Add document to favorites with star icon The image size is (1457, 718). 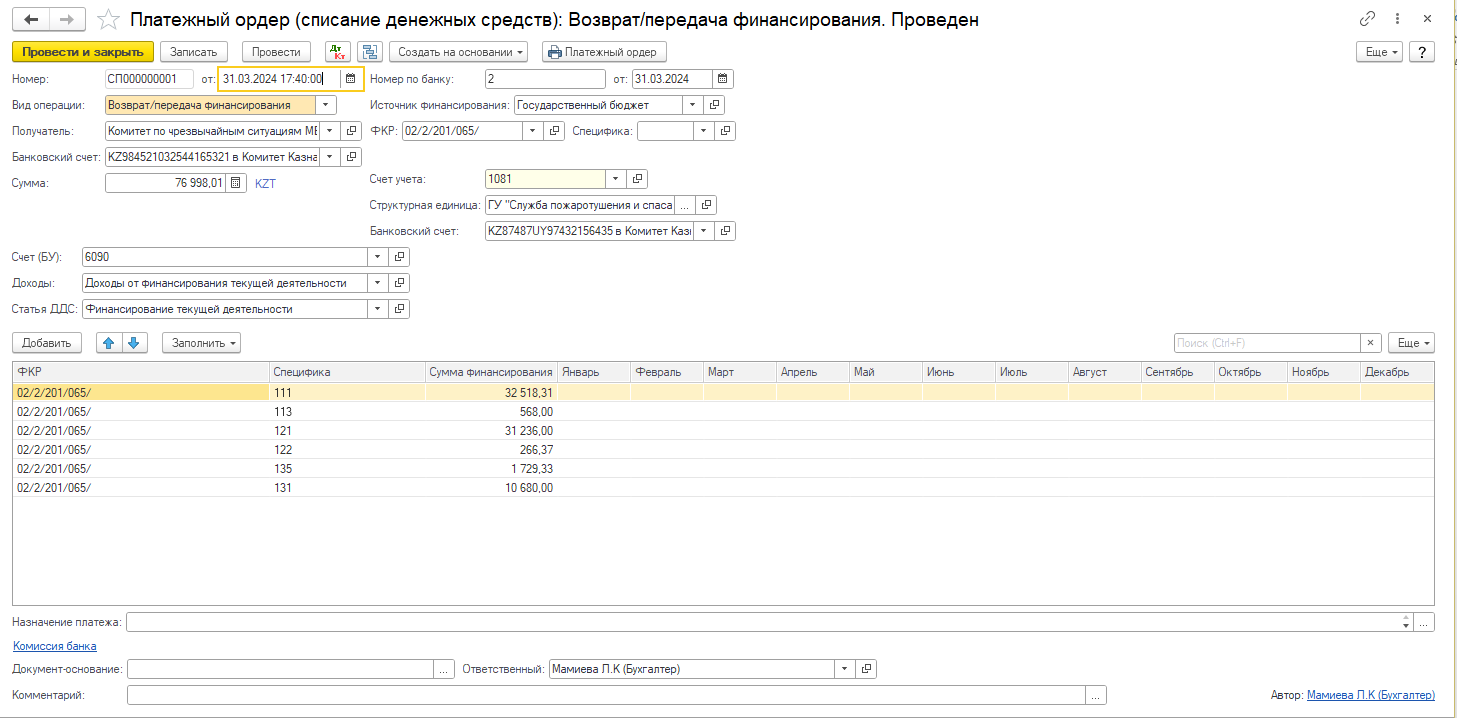click(108, 20)
